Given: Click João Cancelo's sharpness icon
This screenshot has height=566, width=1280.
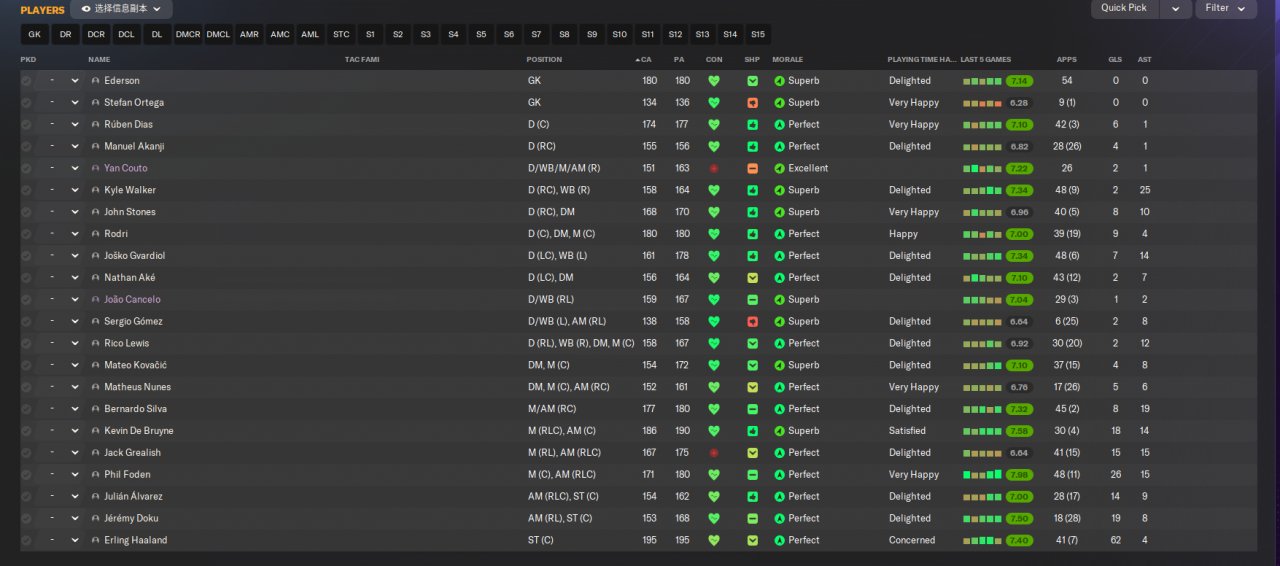Looking at the screenshot, I should [752, 300].
